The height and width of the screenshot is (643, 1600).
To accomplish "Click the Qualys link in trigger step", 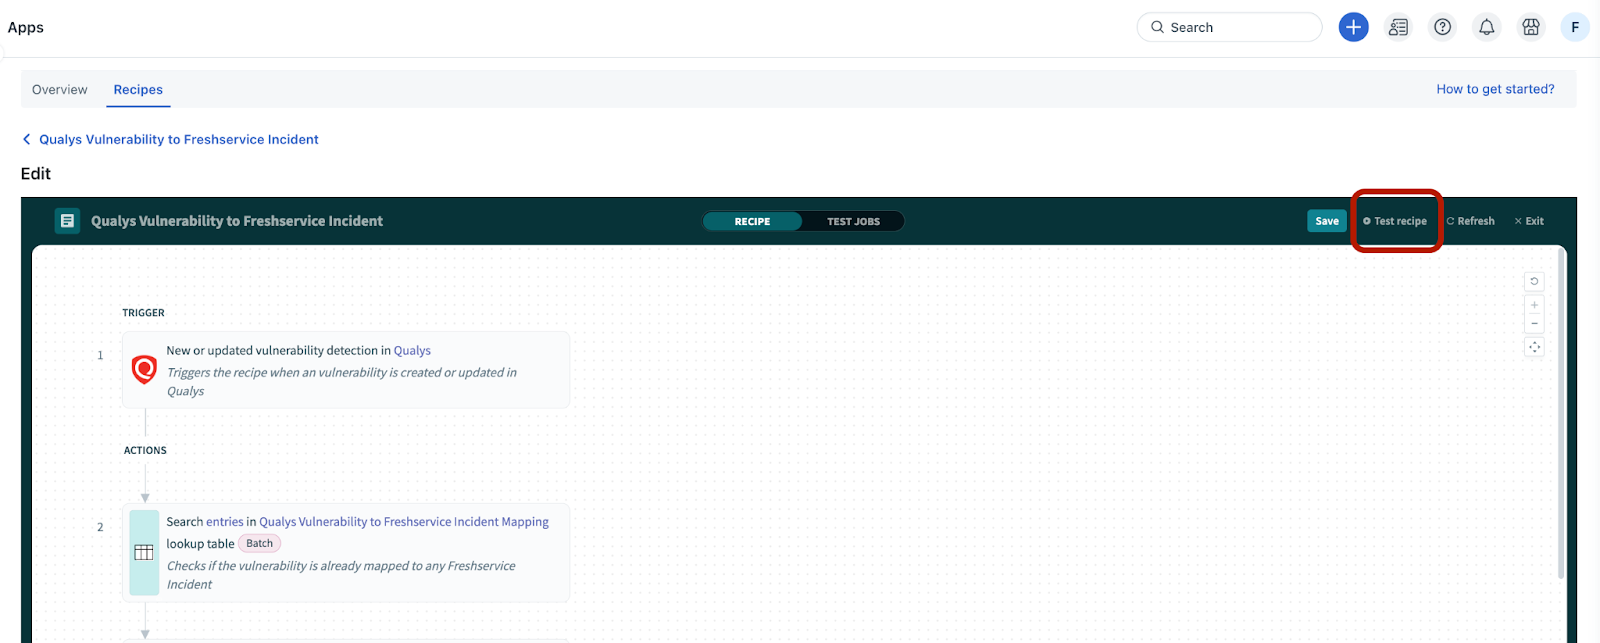I will [412, 350].
